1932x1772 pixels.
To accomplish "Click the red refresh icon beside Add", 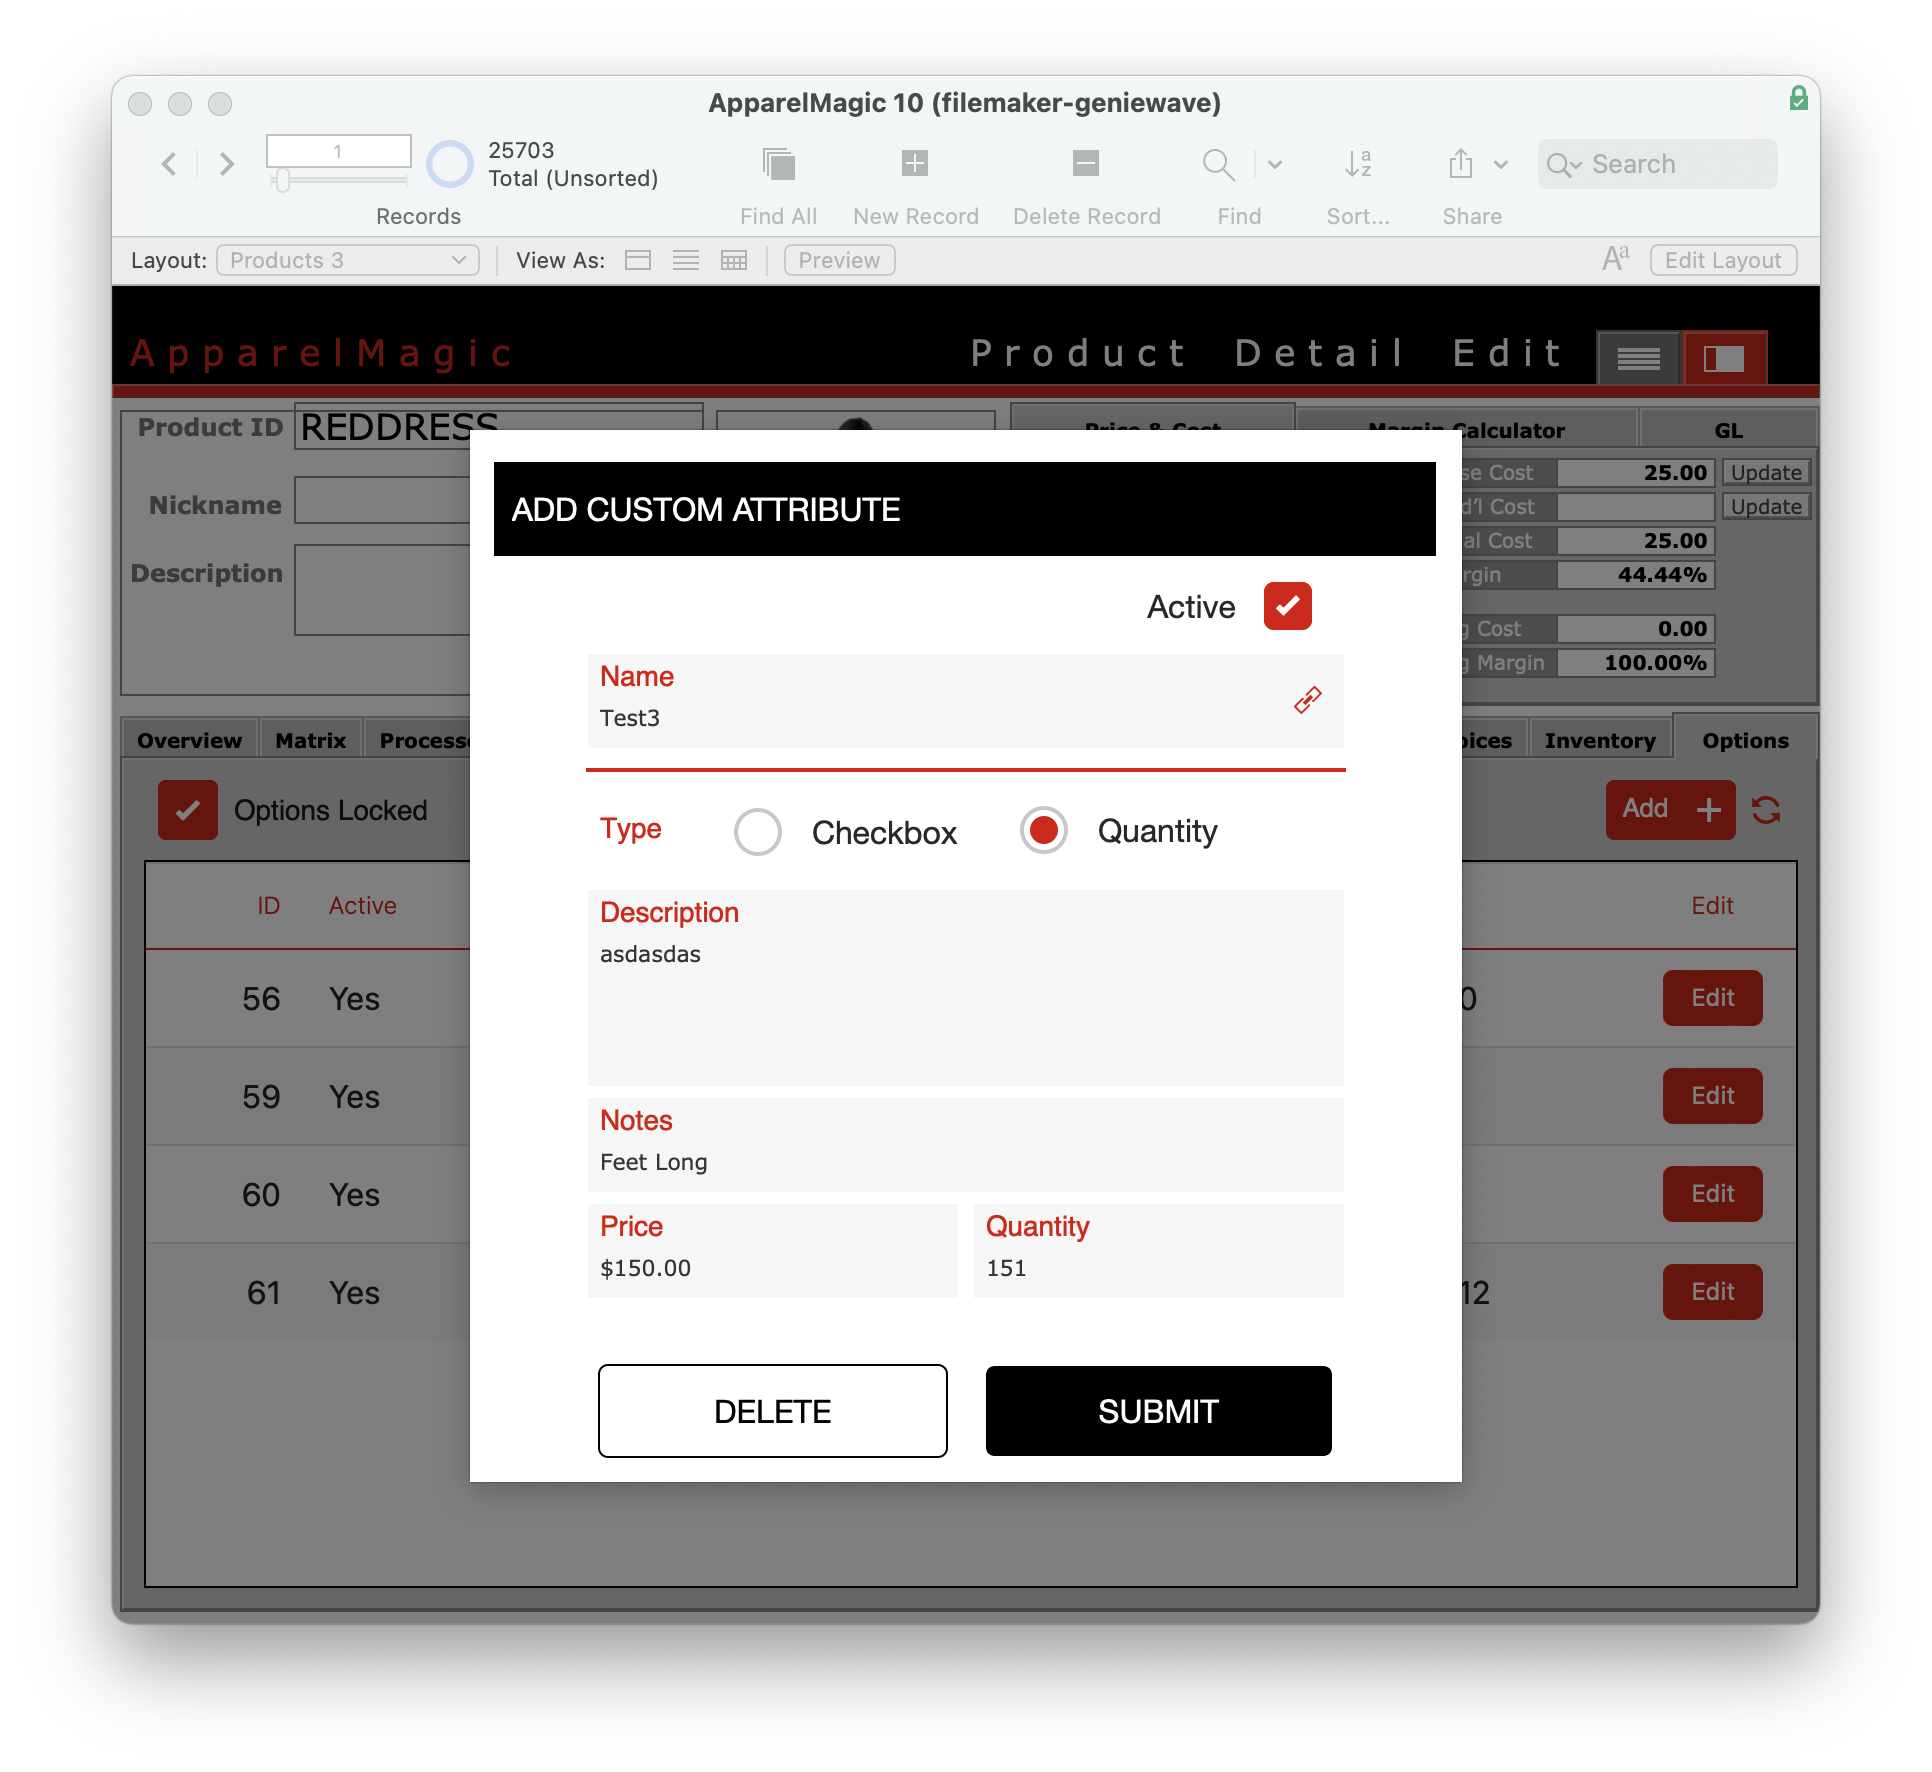I will pyautogui.click(x=1766, y=810).
